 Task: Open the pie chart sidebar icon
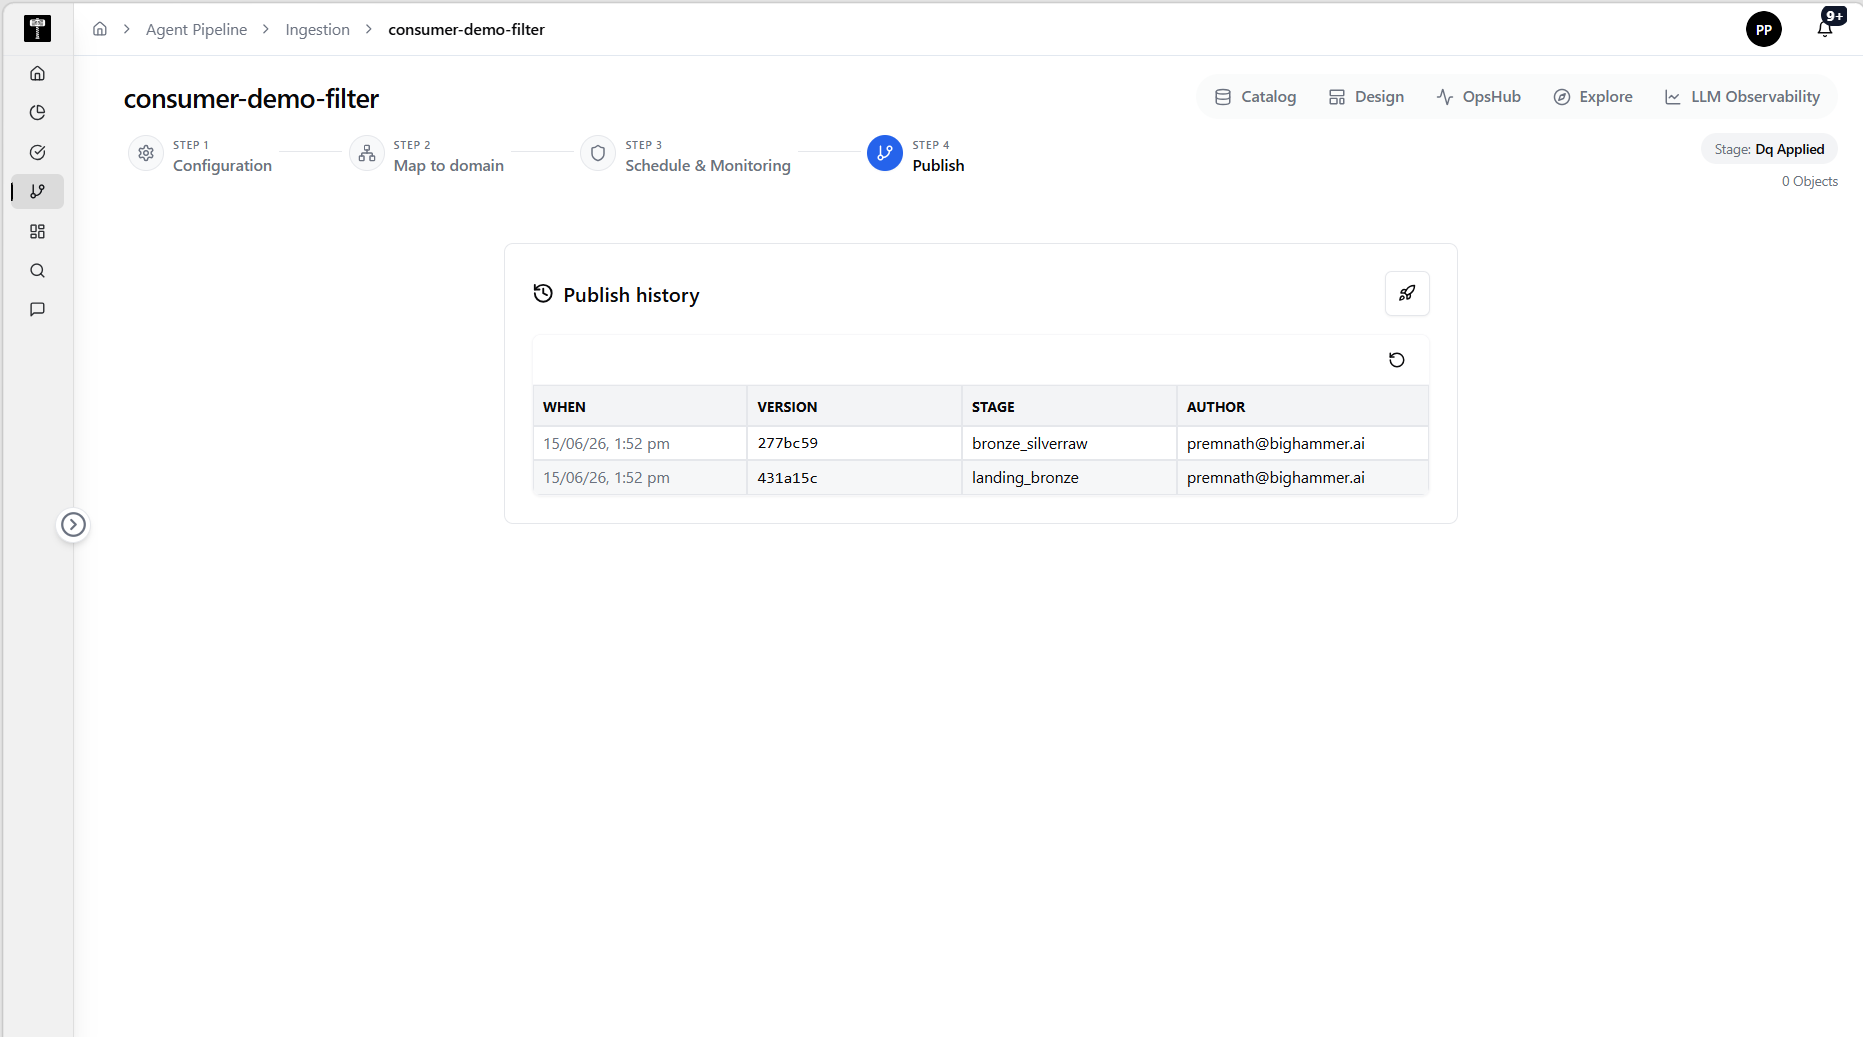37,112
